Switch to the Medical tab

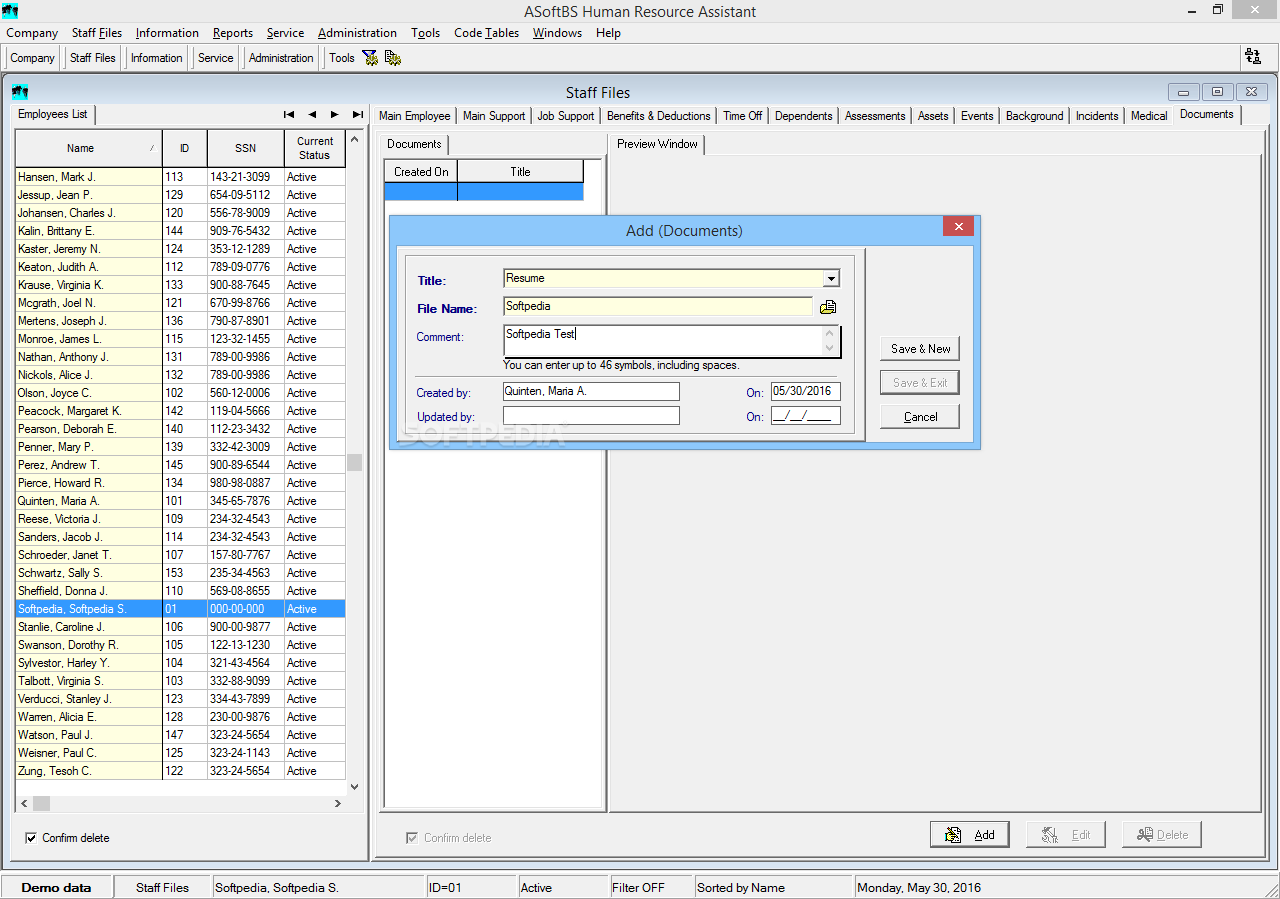[1149, 116]
